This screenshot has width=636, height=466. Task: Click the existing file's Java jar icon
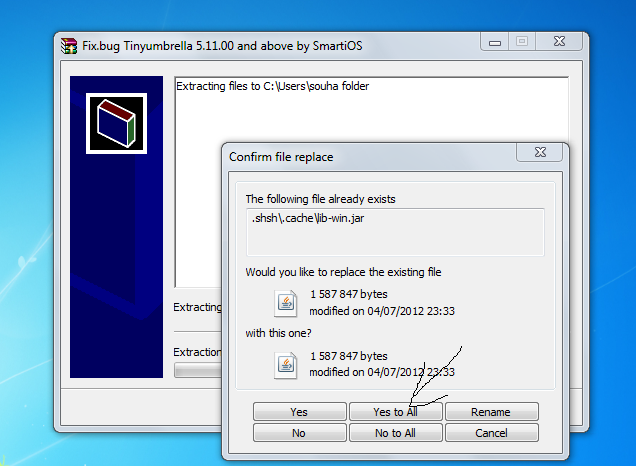point(286,303)
